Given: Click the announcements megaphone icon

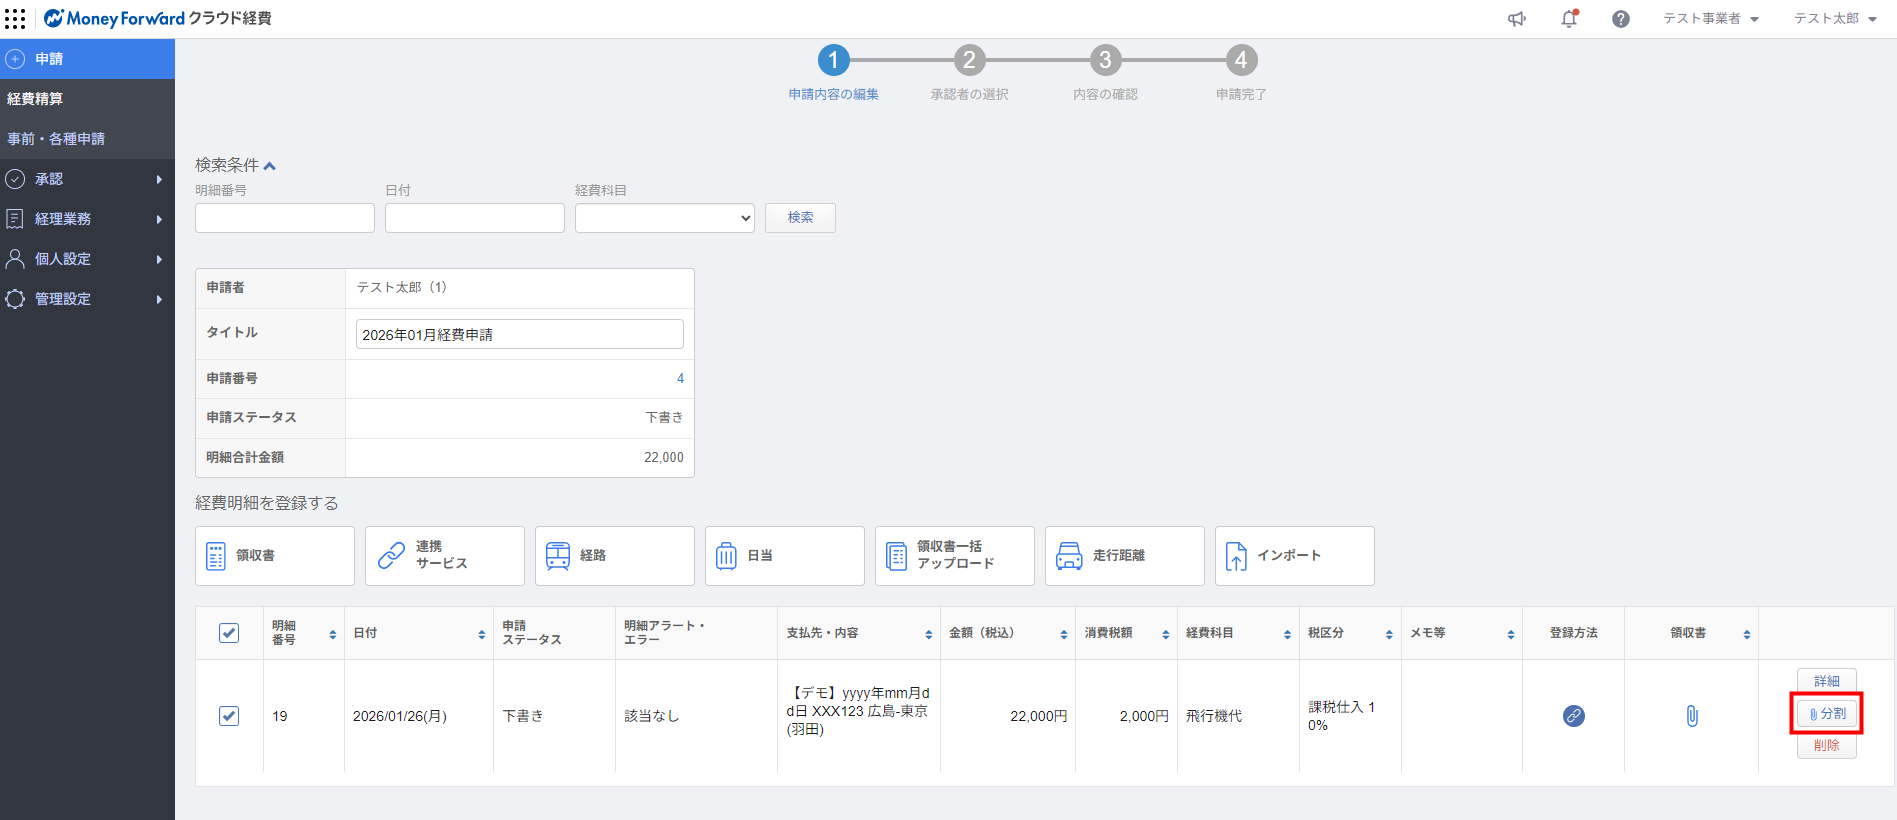Looking at the screenshot, I should pyautogui.click(x=1517, y=19).
